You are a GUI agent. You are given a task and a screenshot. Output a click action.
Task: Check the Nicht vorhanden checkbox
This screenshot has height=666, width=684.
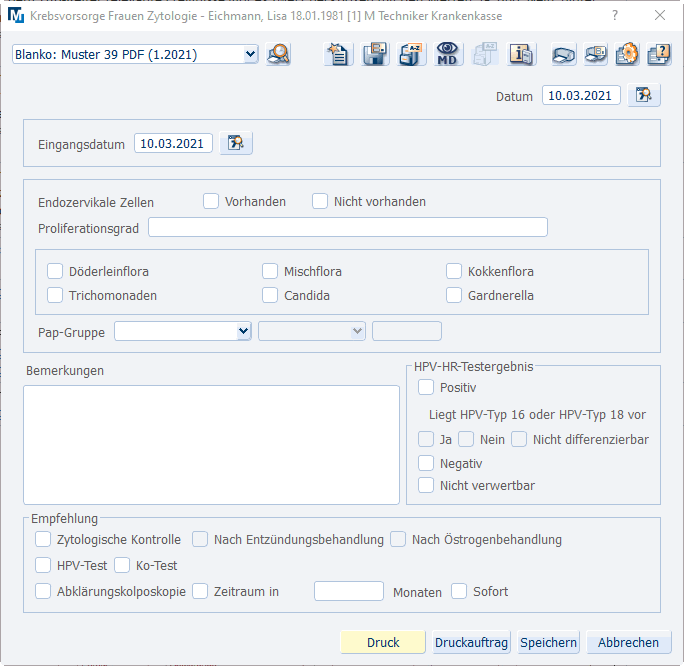[x=320, y=201]
